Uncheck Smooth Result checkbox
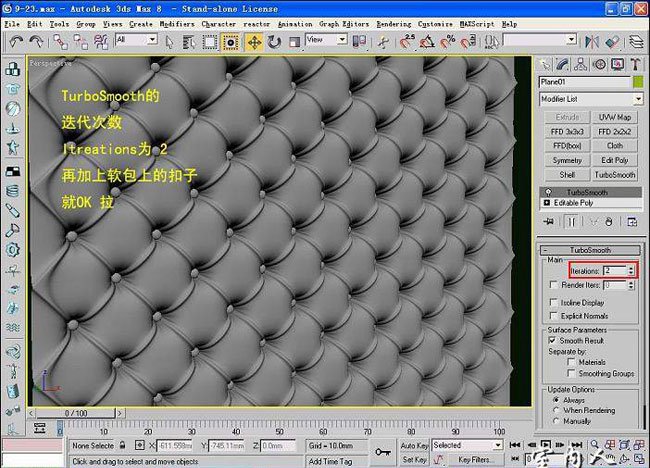650x468 pixels. tap(552, 340)
